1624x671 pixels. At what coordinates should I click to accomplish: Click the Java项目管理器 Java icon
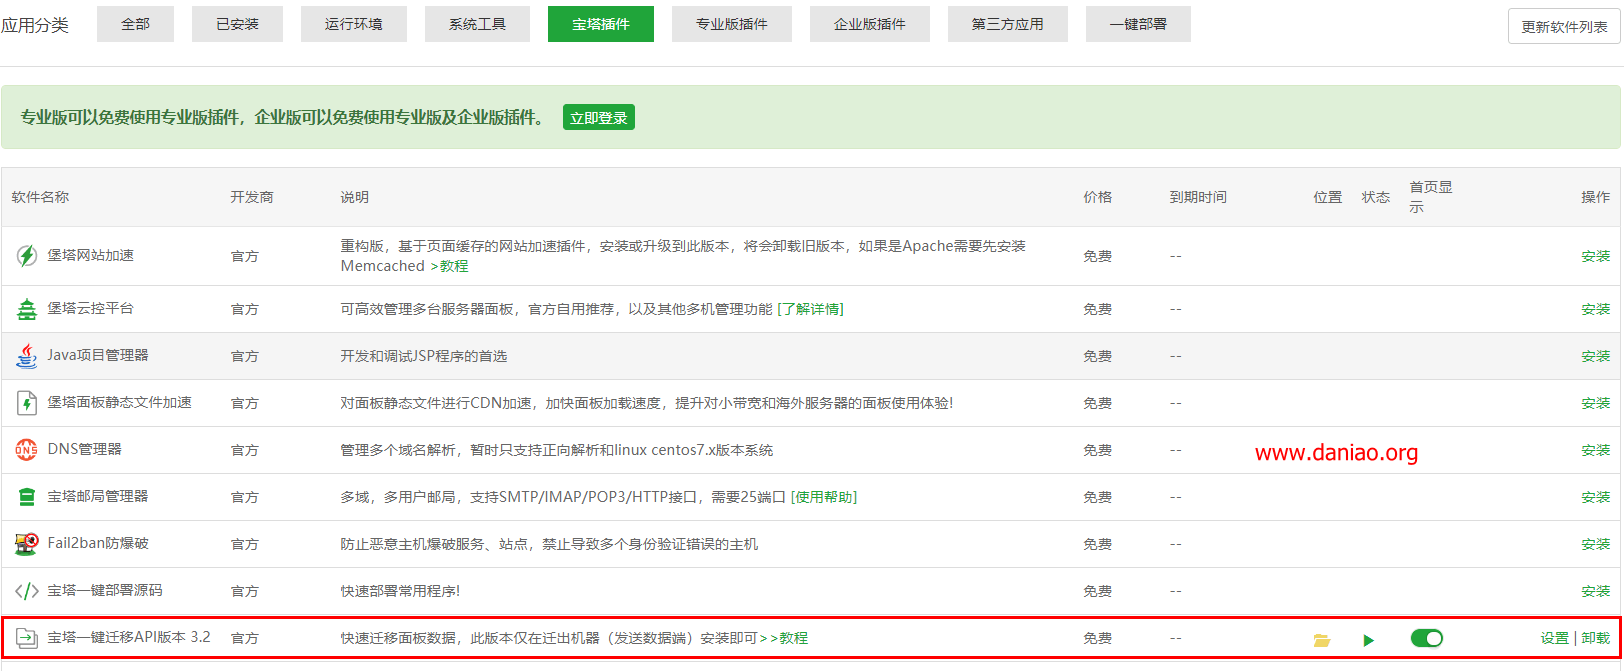(27, 356)
